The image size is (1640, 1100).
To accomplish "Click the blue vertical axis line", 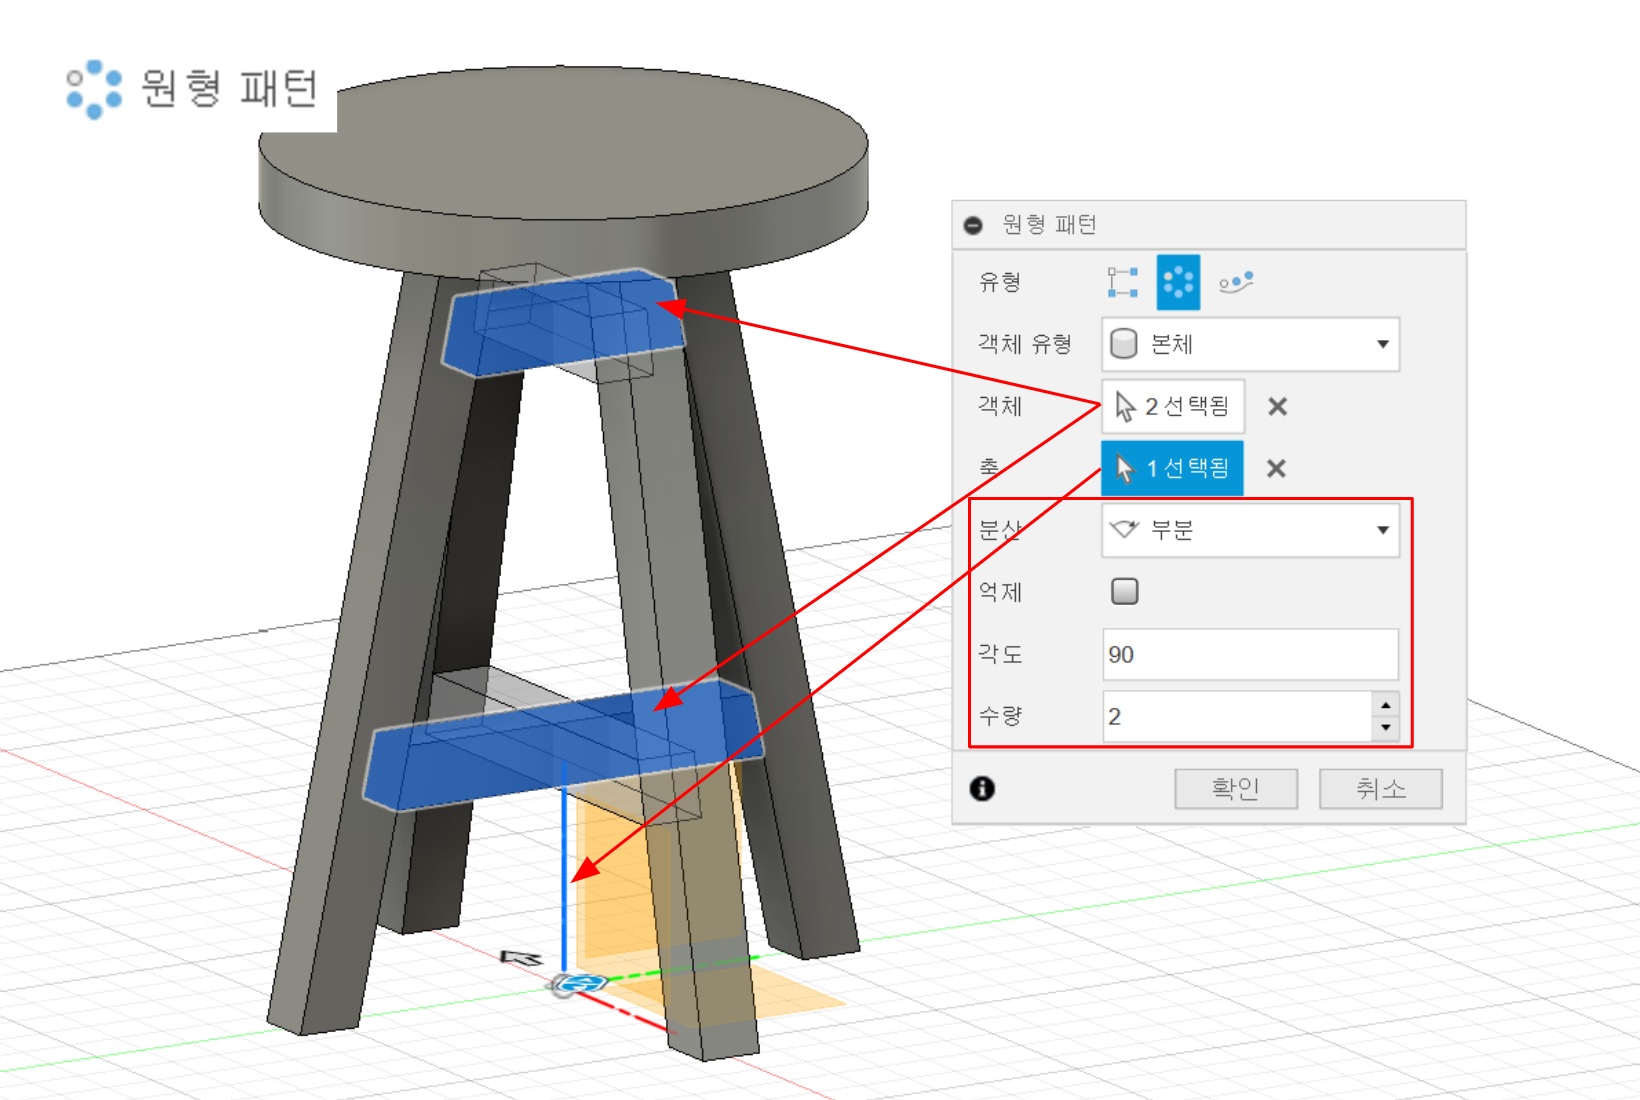I will tap(564, 865).
